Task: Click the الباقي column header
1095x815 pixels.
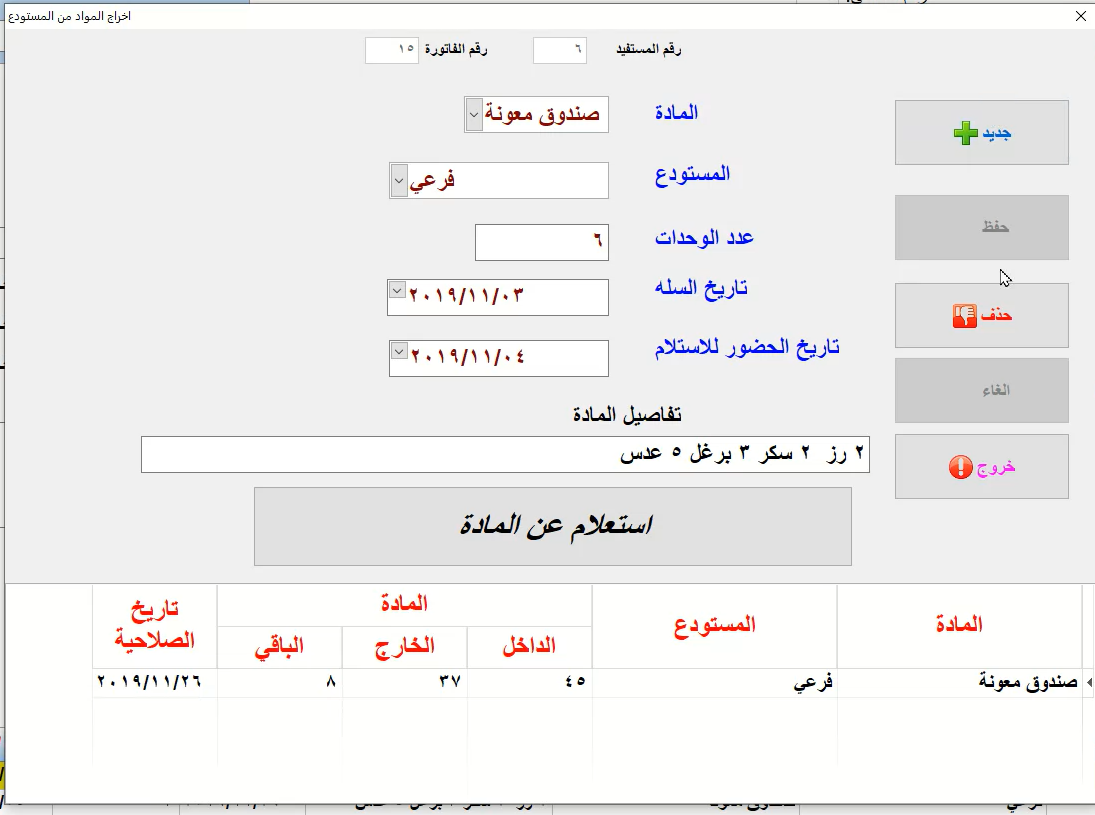Action: (x=280, y=646)
